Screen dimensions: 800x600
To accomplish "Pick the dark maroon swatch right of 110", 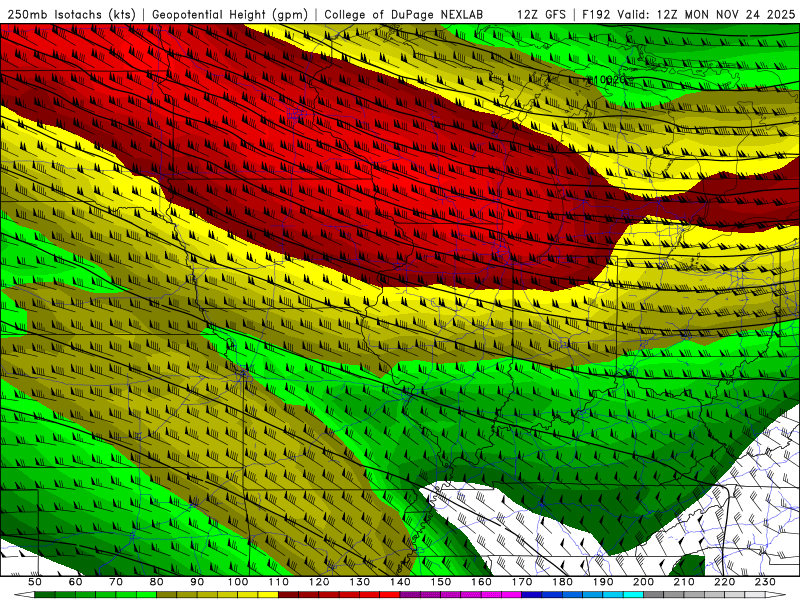I will point(288,595).
